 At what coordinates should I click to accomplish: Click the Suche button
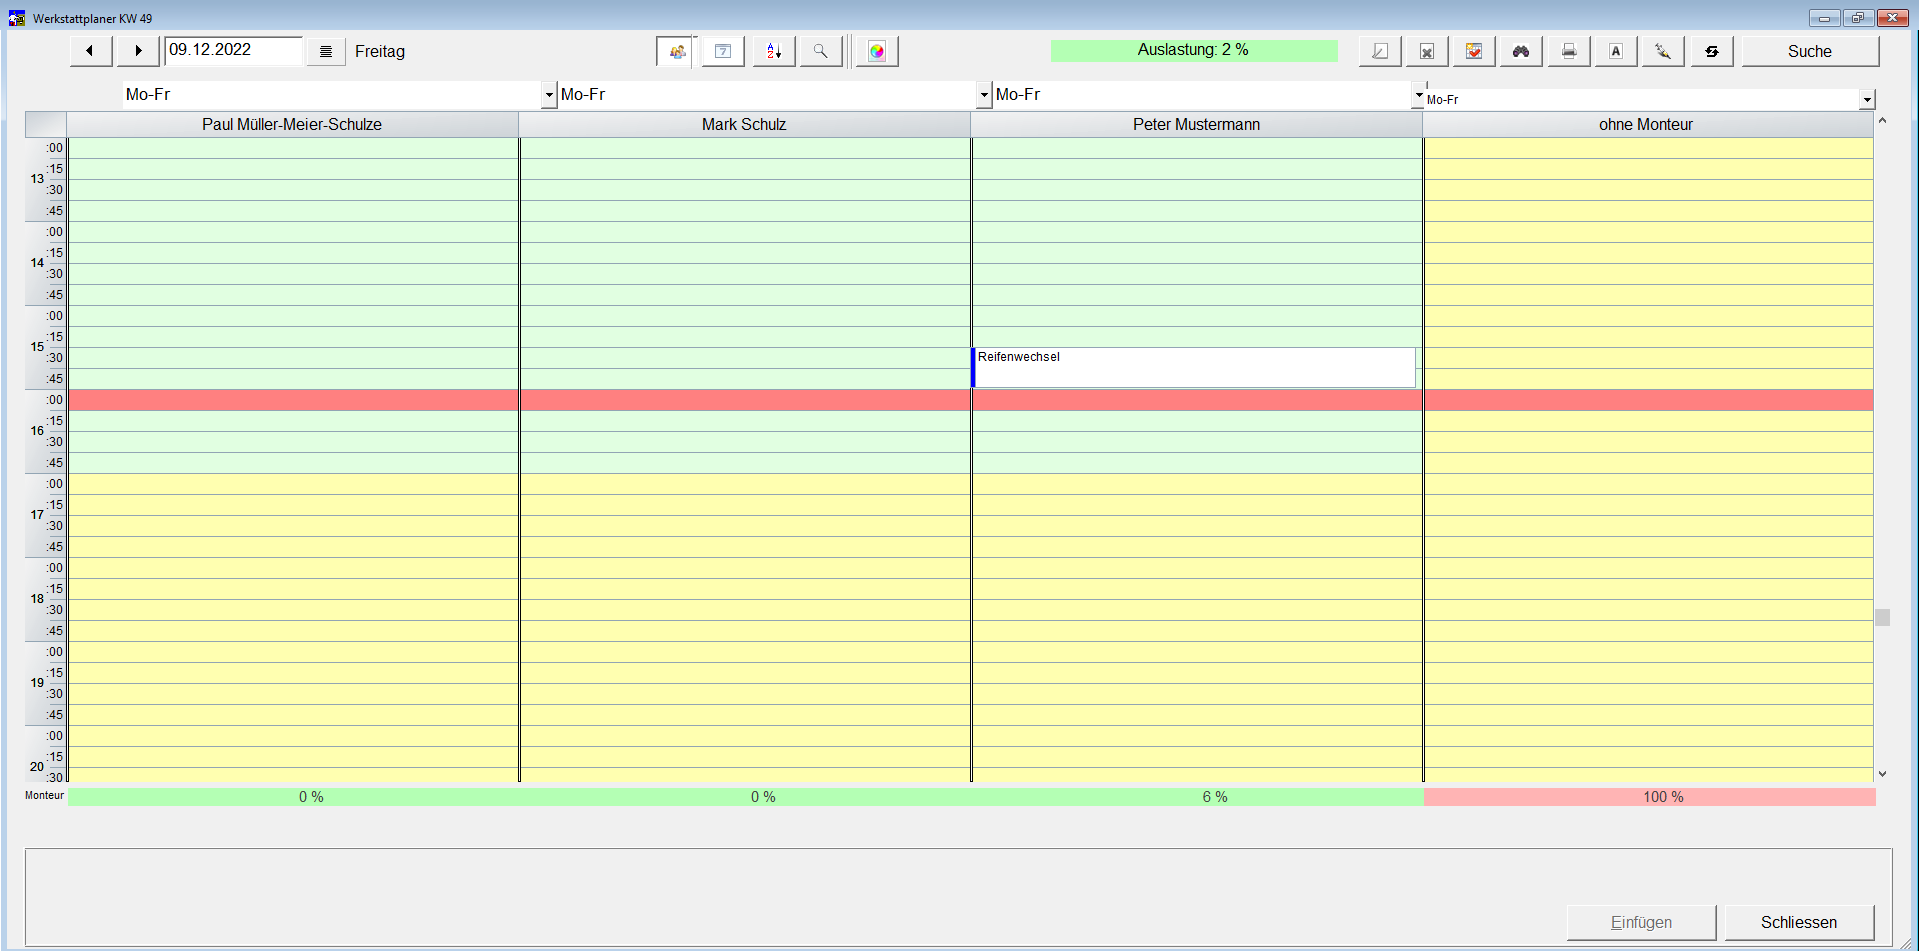click(x=1810, y=51)
